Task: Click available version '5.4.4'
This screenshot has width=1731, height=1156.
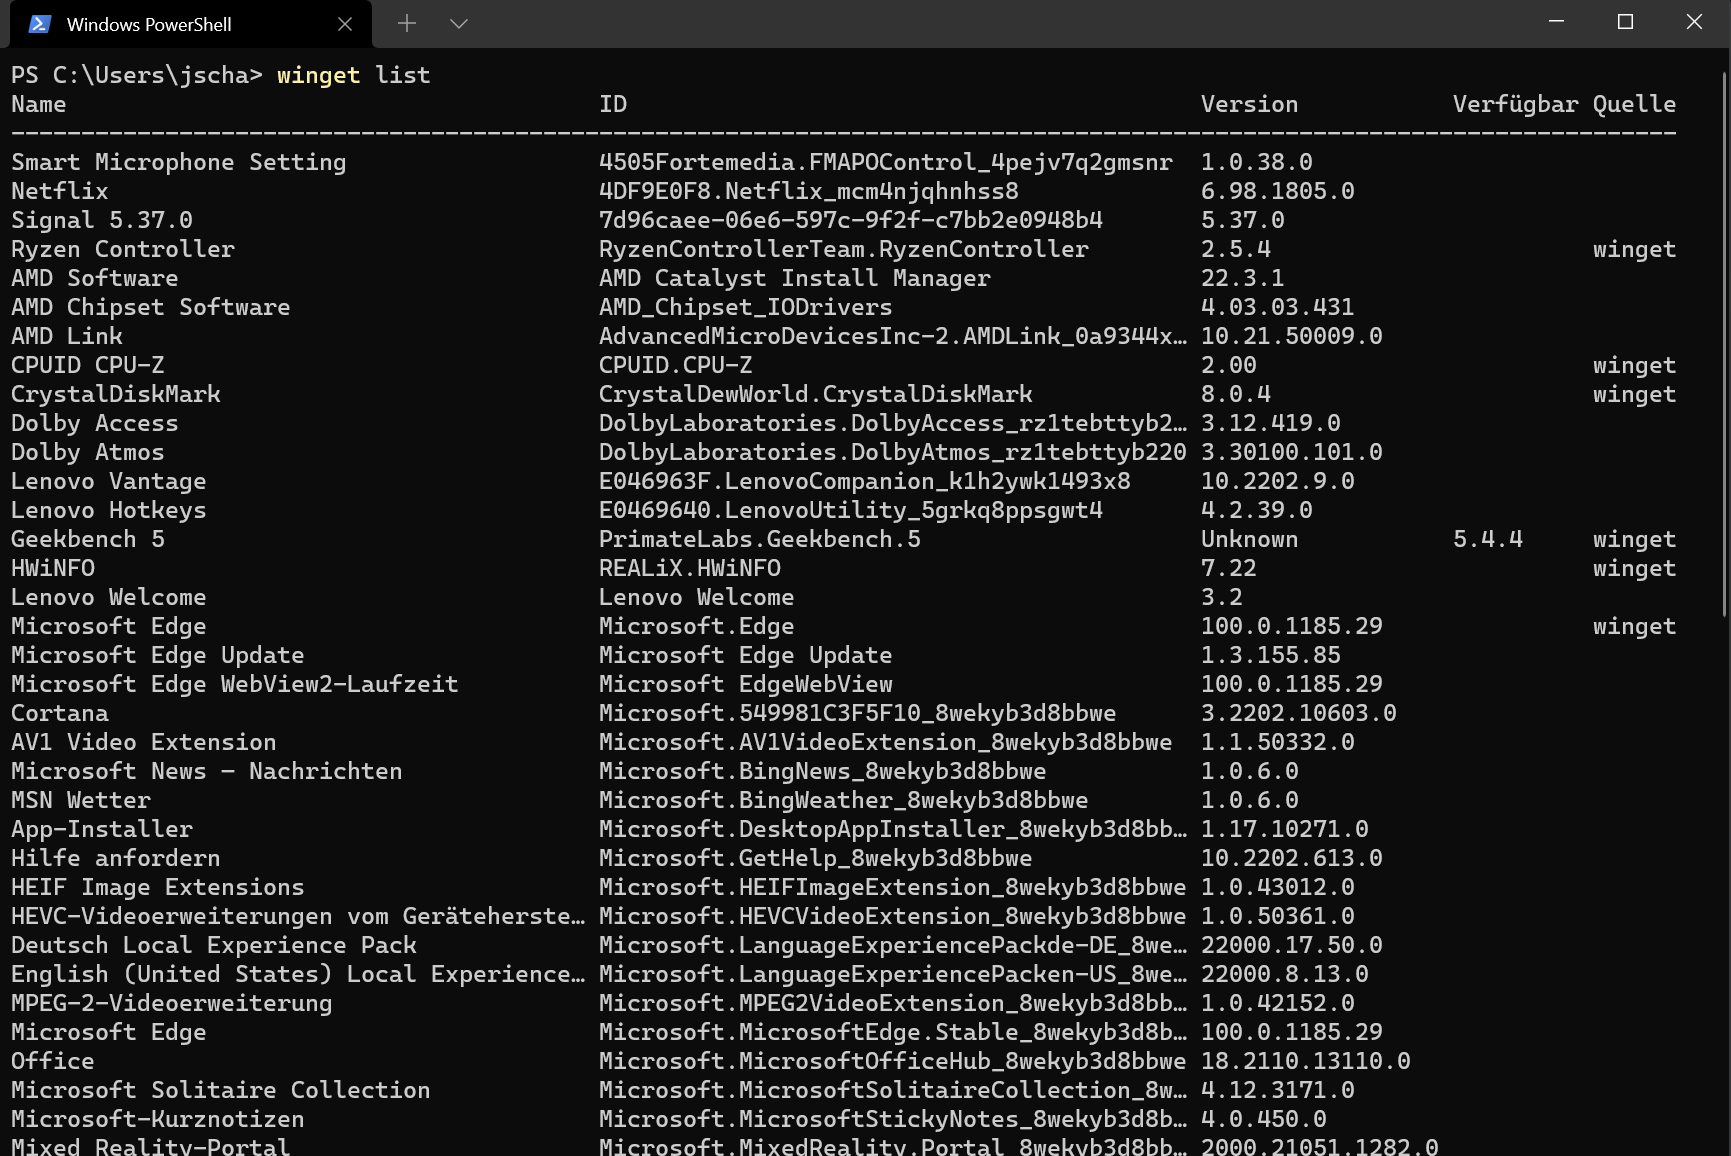Action: click(x=1488, y=539)
